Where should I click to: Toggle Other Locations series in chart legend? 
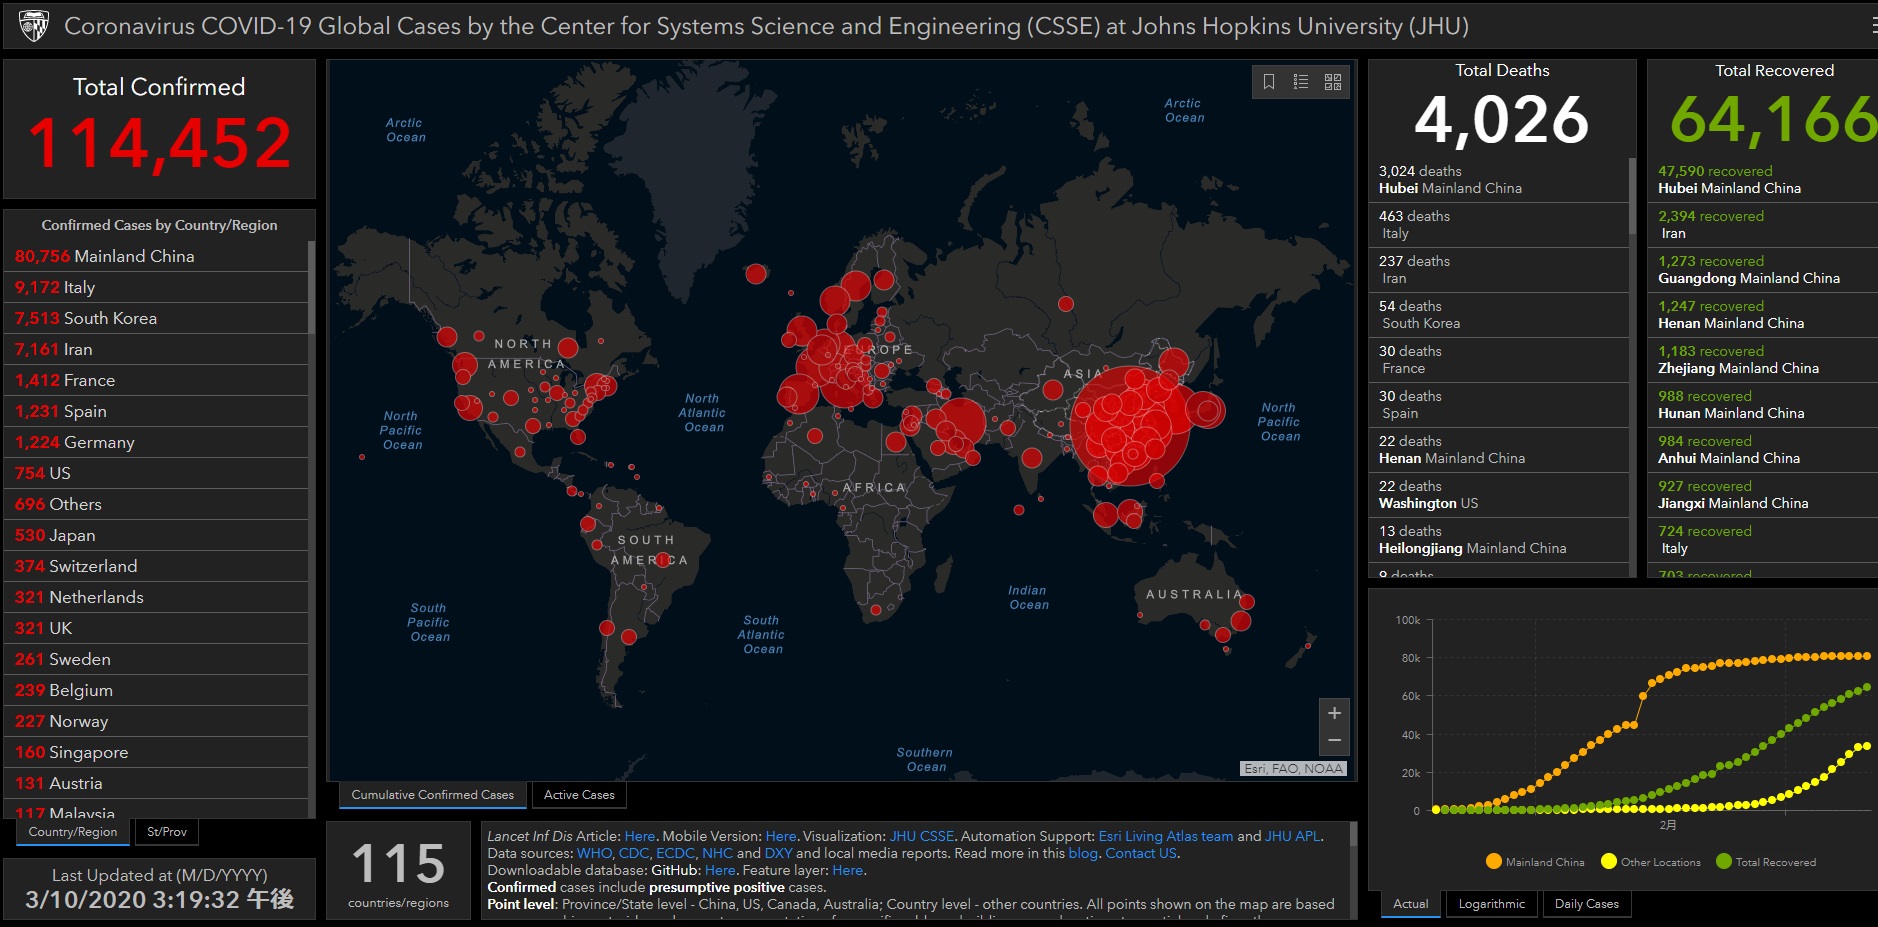pyautogui.click(x=1650, y=862)
